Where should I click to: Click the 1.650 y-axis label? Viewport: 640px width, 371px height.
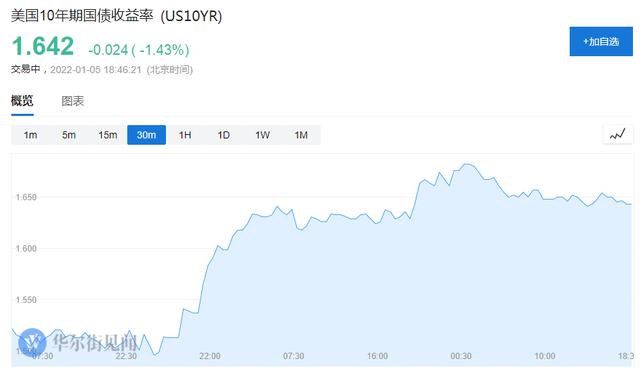pos(26,197)
